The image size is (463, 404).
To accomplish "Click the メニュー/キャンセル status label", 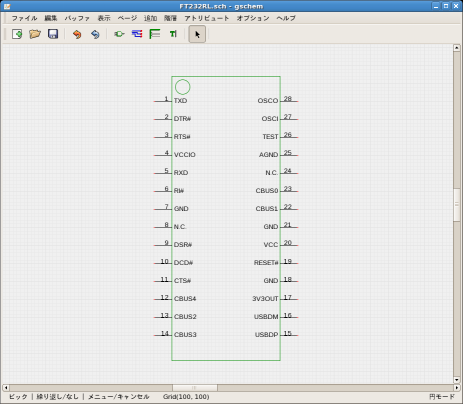I will tap(119, 397).
